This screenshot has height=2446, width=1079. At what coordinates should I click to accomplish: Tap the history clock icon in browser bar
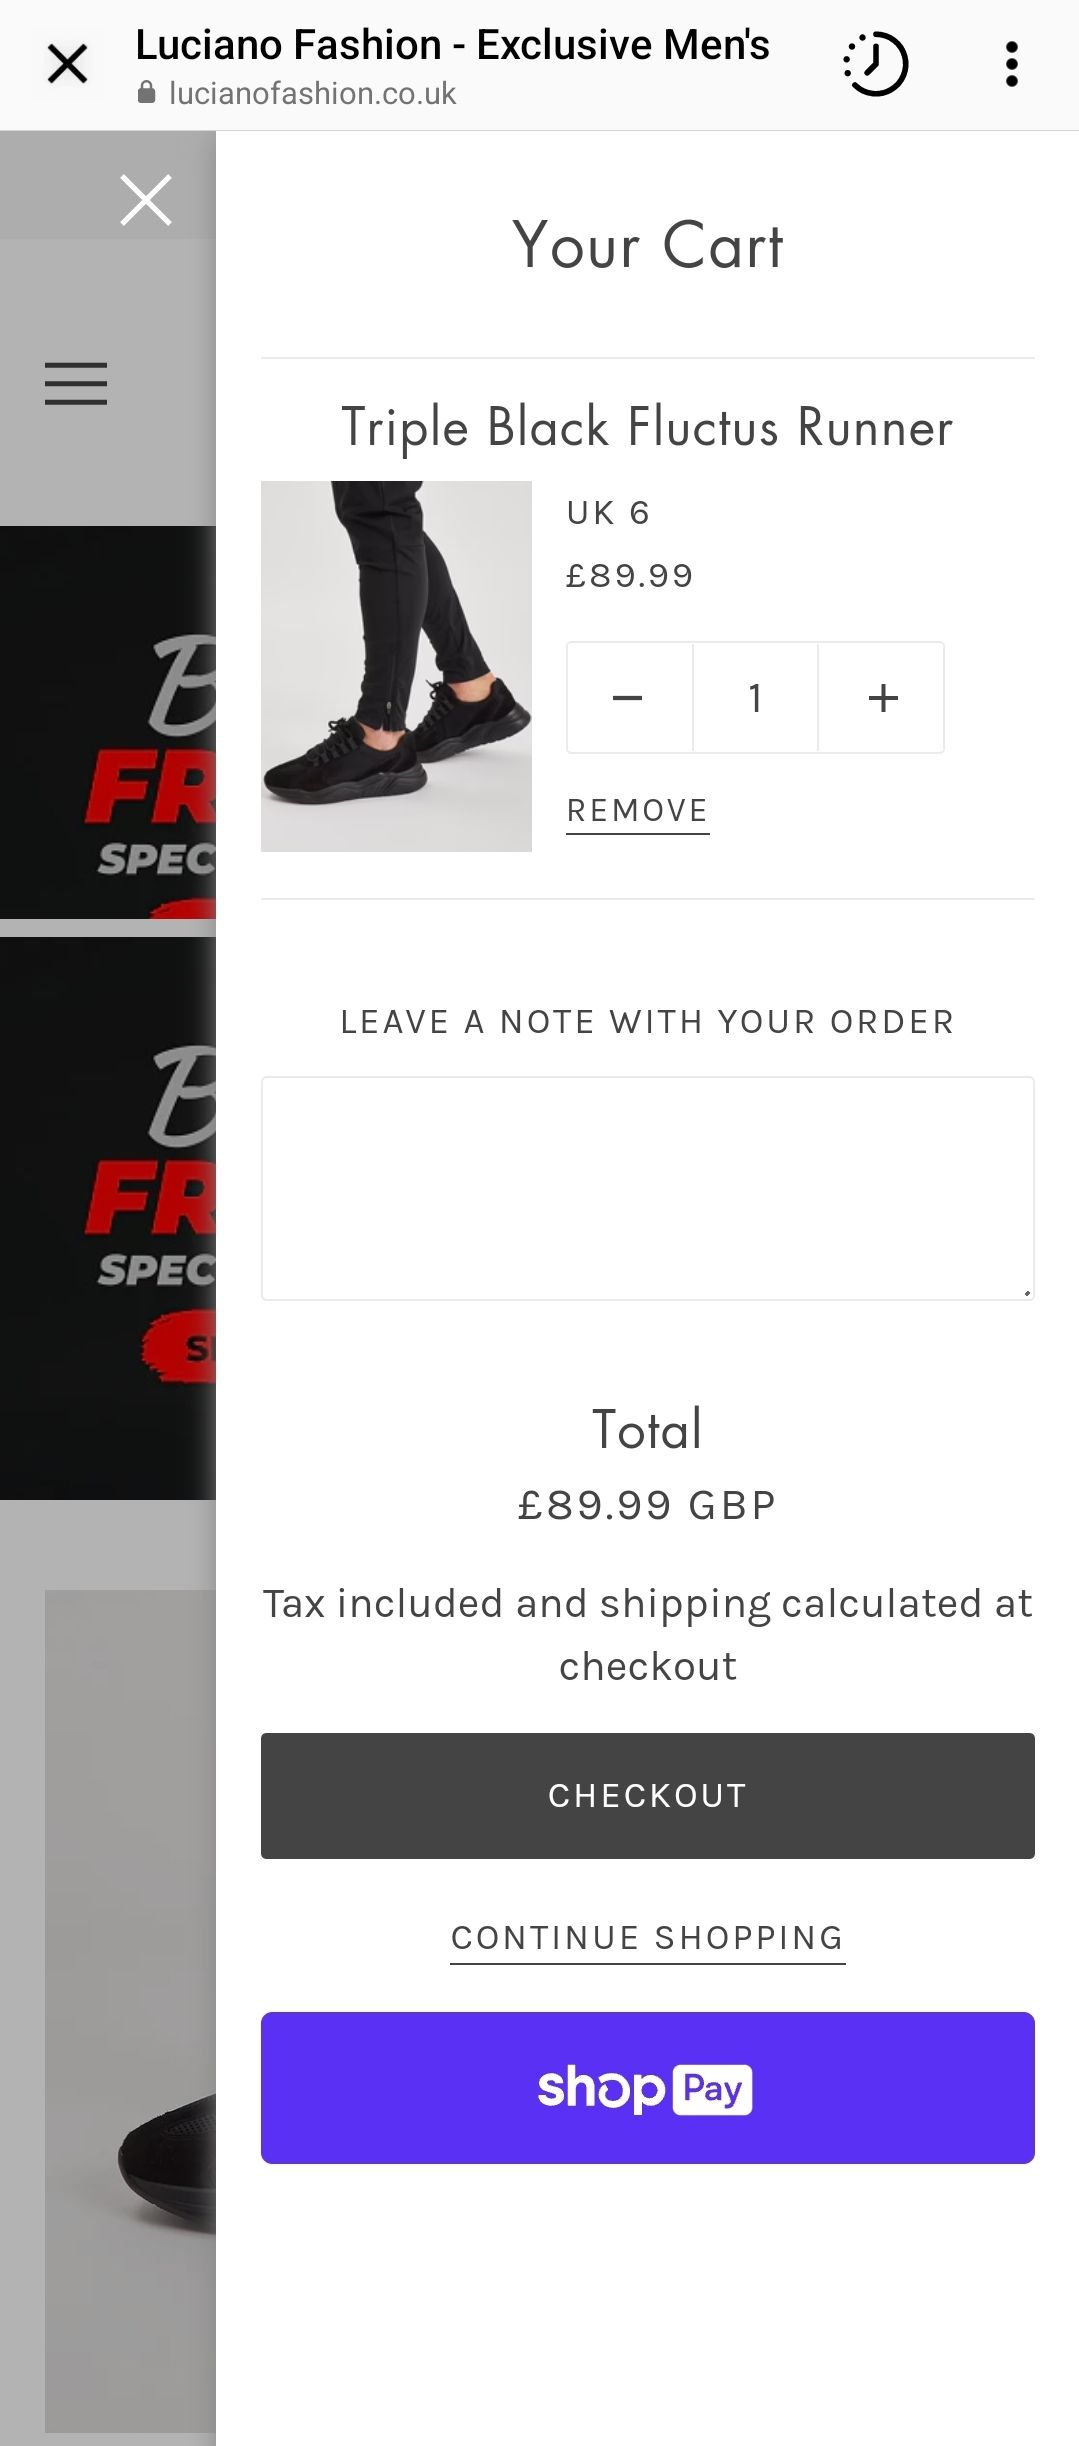[875, 64]
